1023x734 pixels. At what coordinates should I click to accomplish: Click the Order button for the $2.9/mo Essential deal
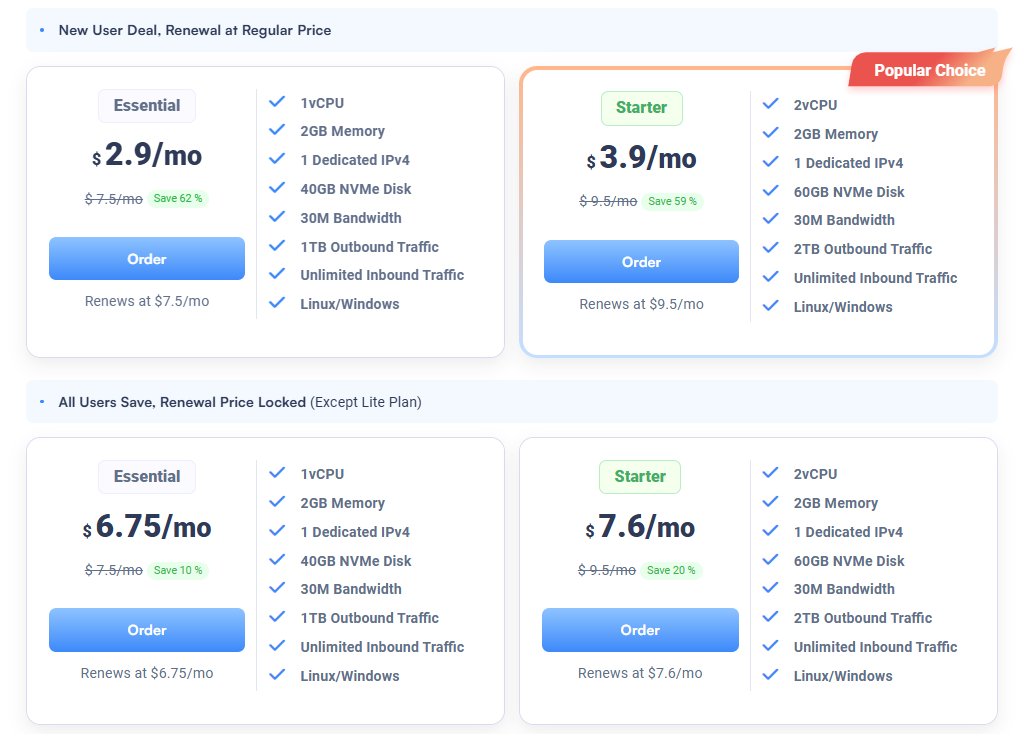point(146,258)
